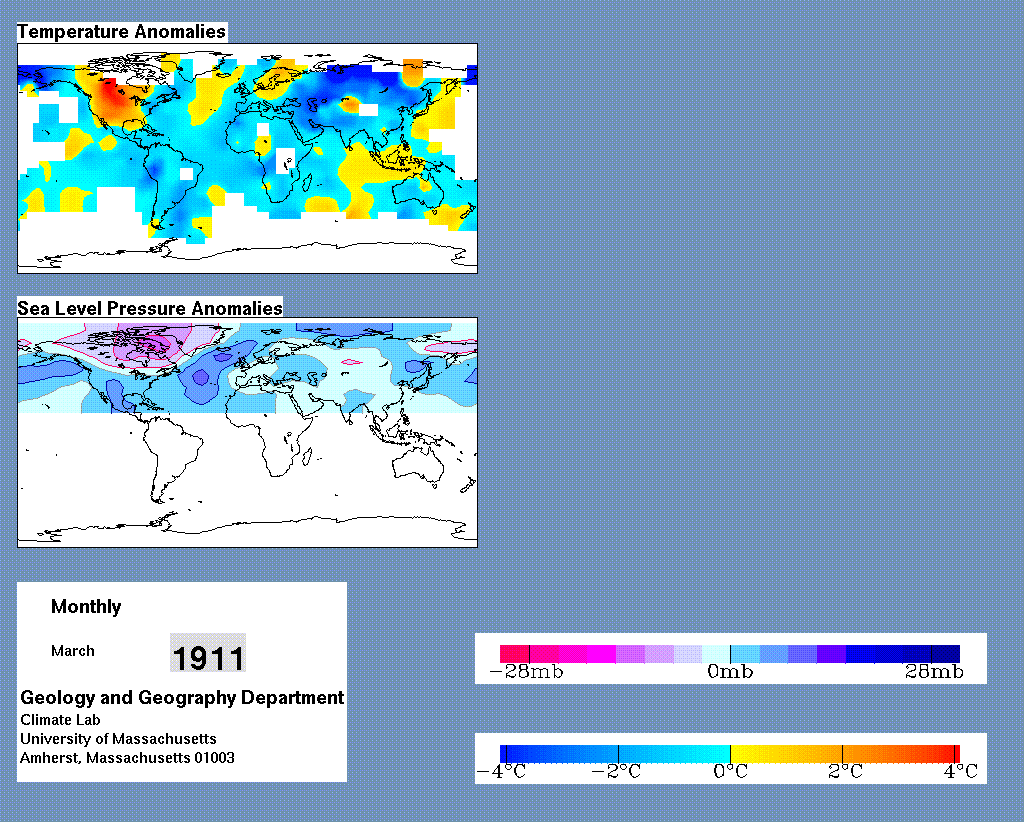Click the Sea Level Pressure Anomalies heading
Screen dimensions: 1024x822
point(150,308)
